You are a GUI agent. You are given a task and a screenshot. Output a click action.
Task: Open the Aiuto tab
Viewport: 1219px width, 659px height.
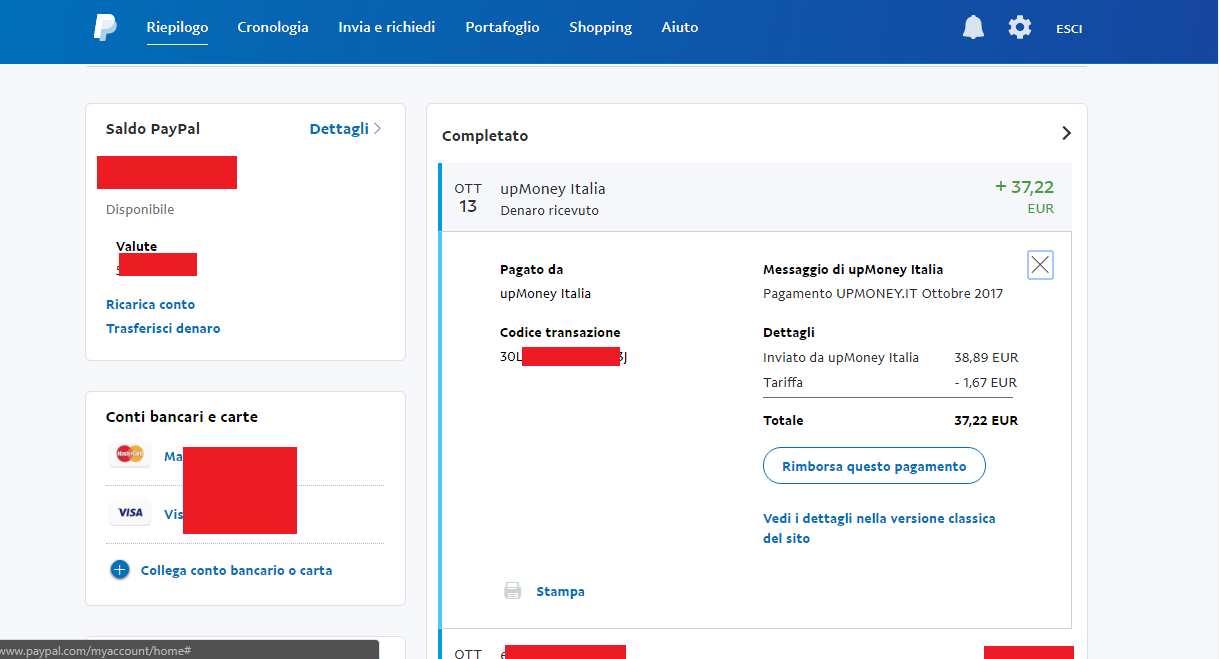click(x=680, y=28)
